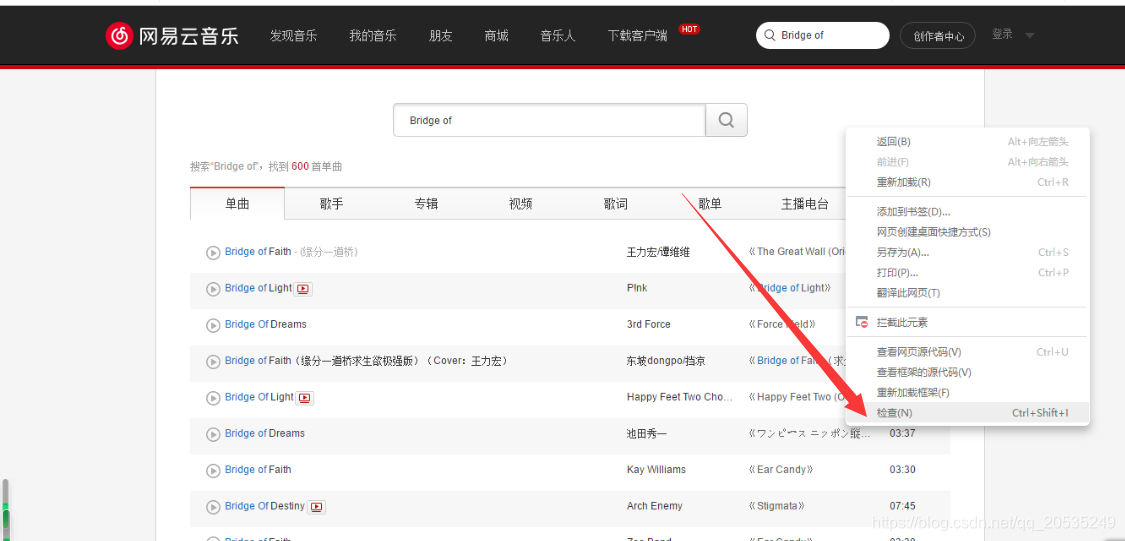Open 我的音乐 in top navigation
Screen dimensions: 1125x541
[373, 36]
